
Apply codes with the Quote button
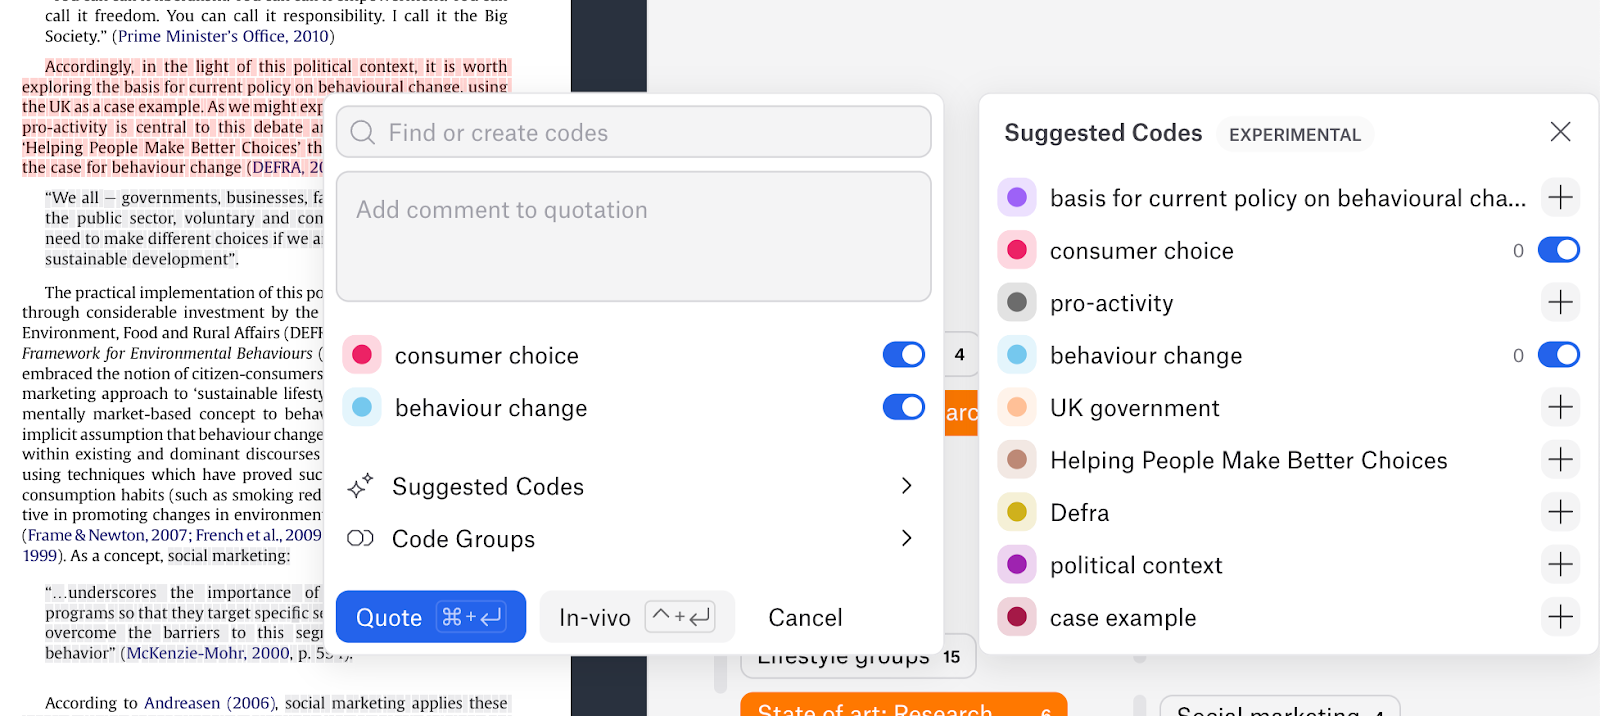click(x=430, y=617)
